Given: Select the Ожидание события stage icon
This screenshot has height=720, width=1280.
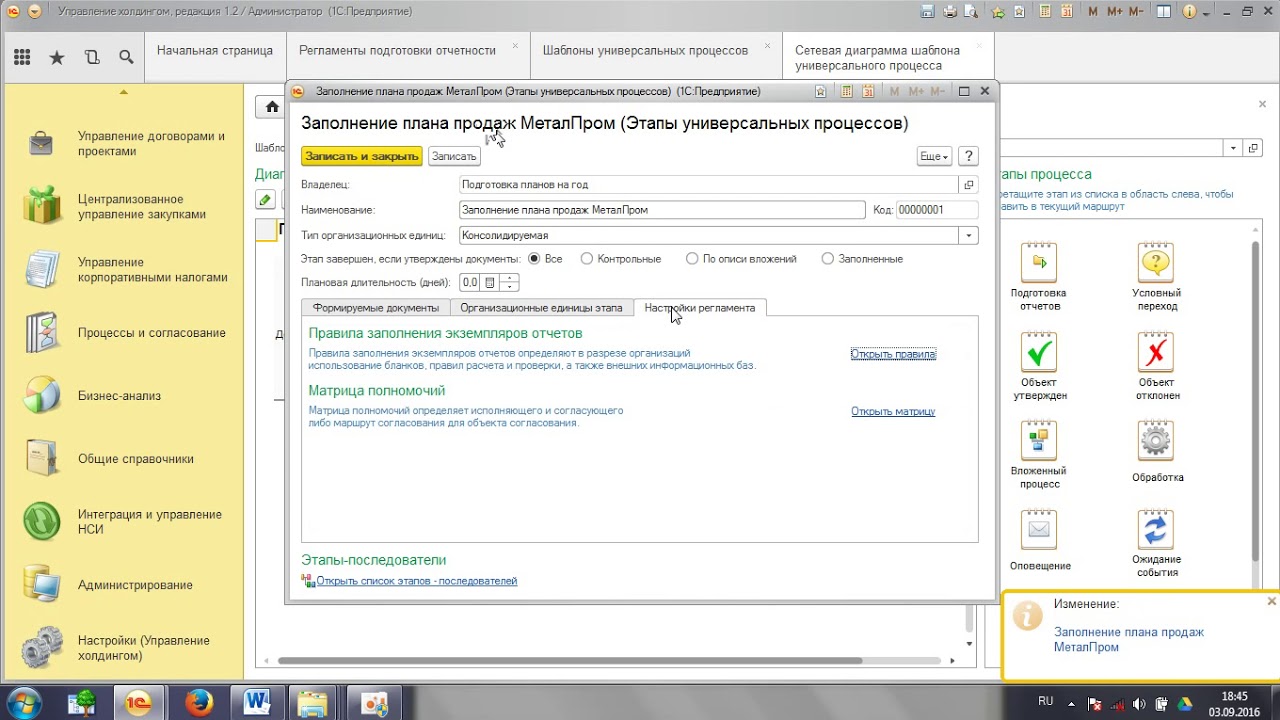Looking at the screenshot, I should pos(1156,530).
